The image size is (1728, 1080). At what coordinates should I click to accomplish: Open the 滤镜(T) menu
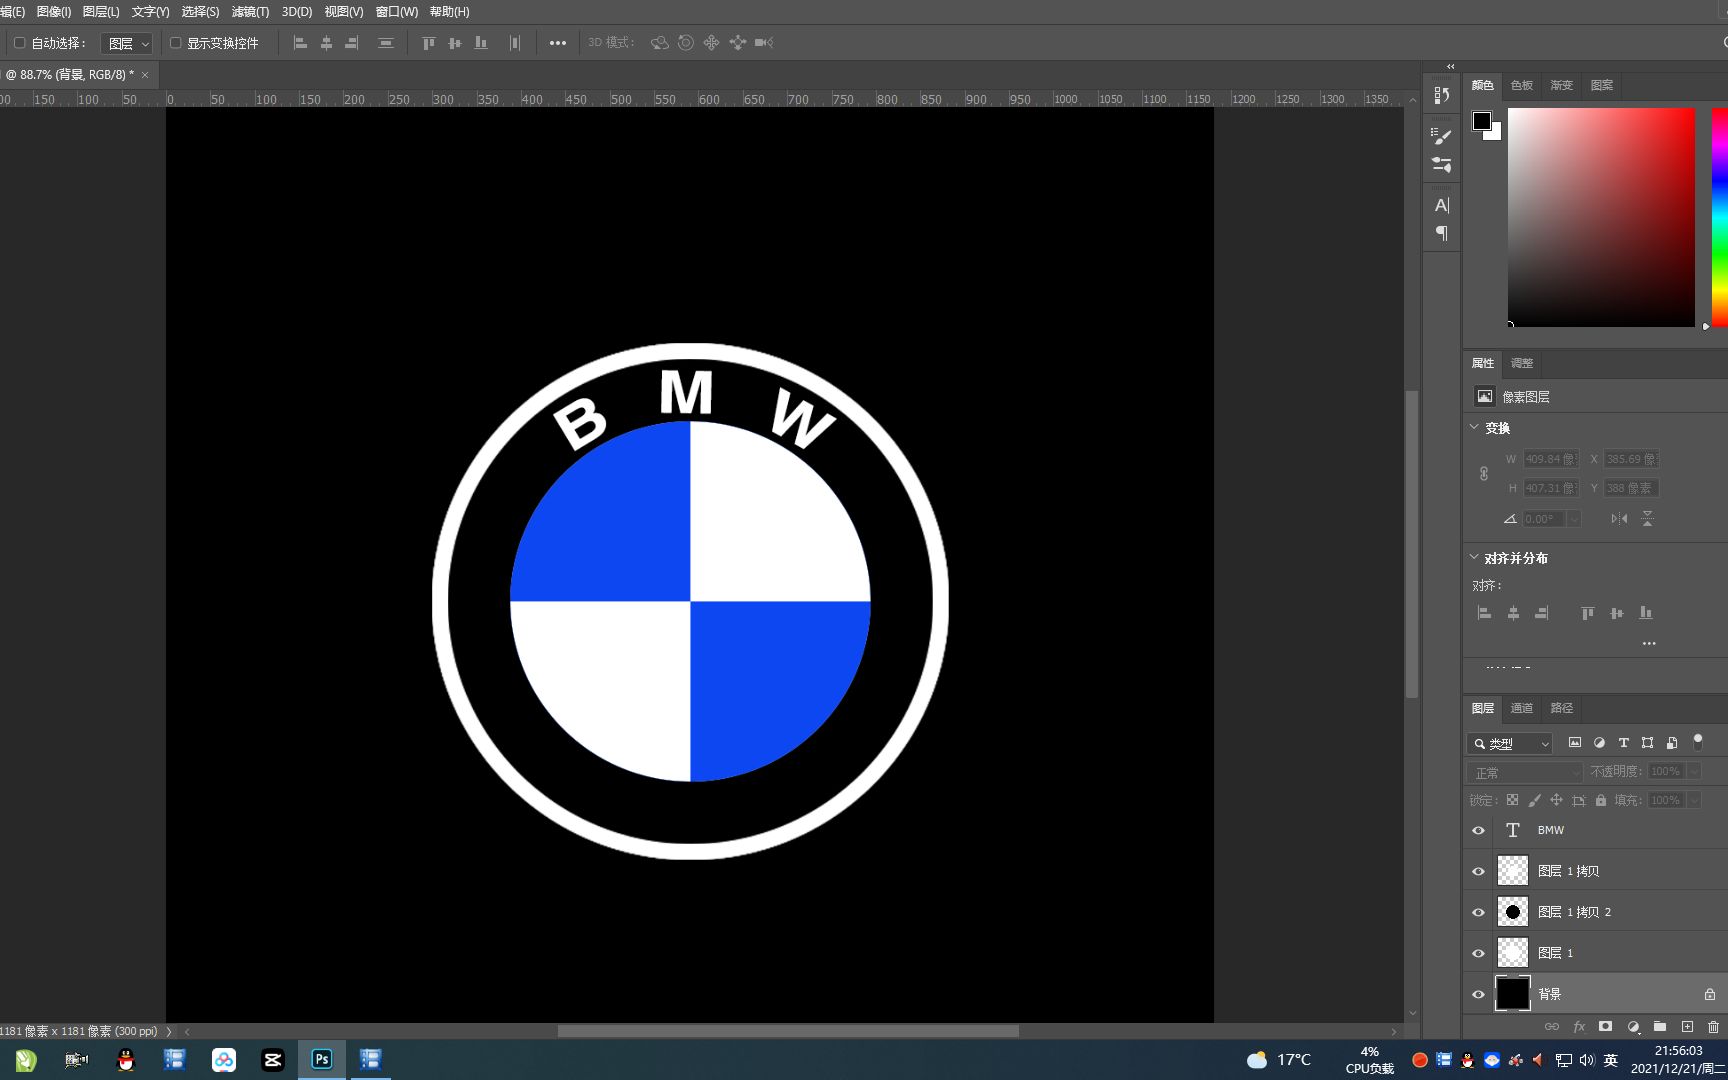click(x=250, y=12)
